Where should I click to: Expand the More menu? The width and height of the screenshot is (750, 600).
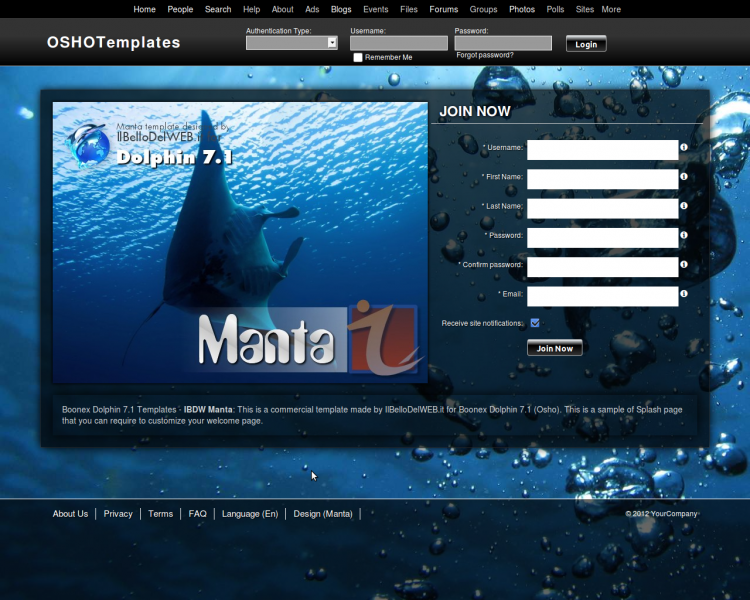point(611,9)
